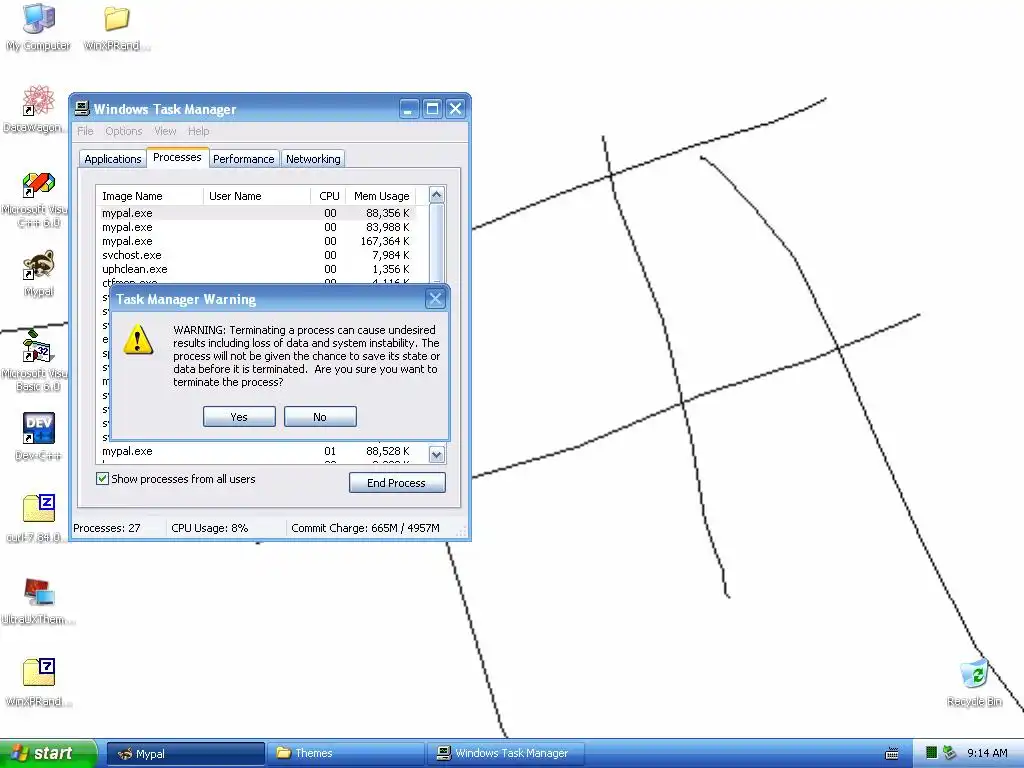Click the Commit Charge status entry
The image size is (1024, 768).
click(x=366, y=528)
